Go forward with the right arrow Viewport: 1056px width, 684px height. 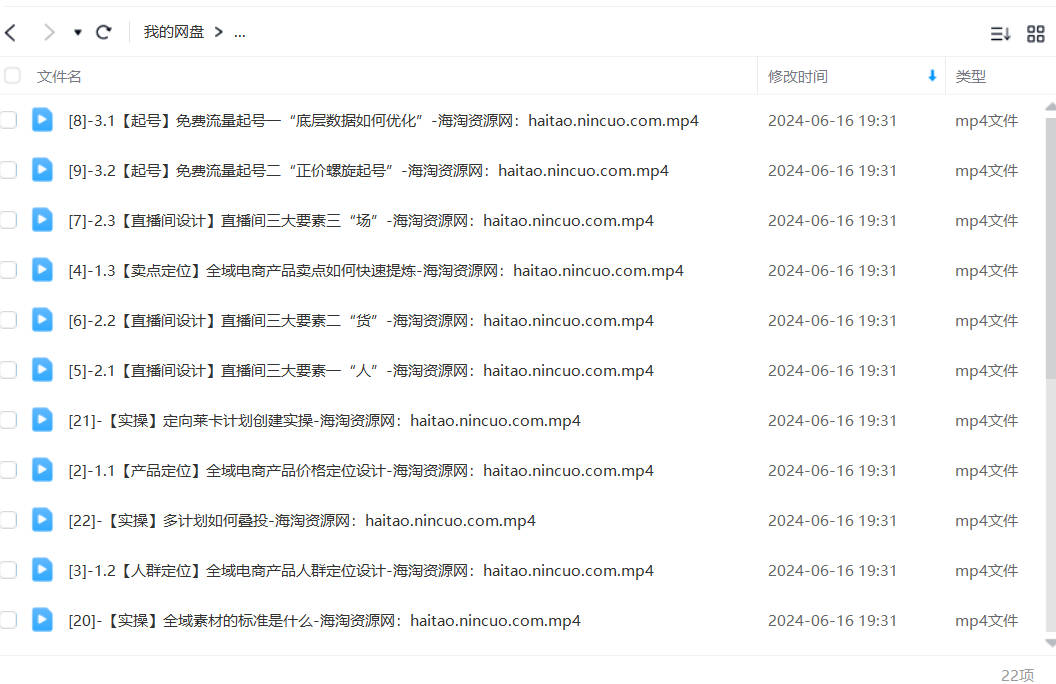coord(48,32)
